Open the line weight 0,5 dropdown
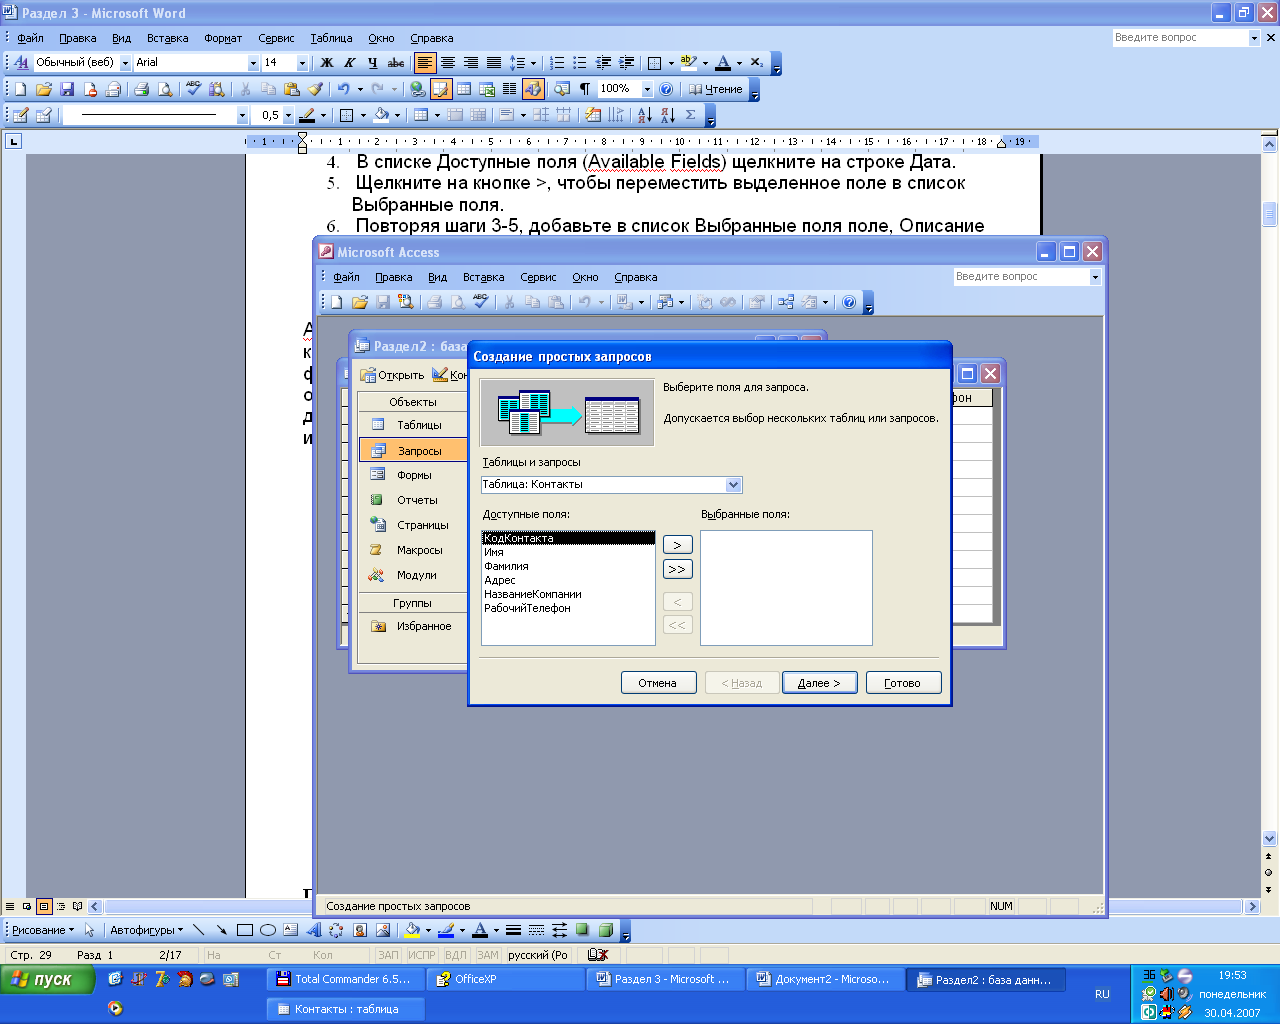 click(288, 116)
